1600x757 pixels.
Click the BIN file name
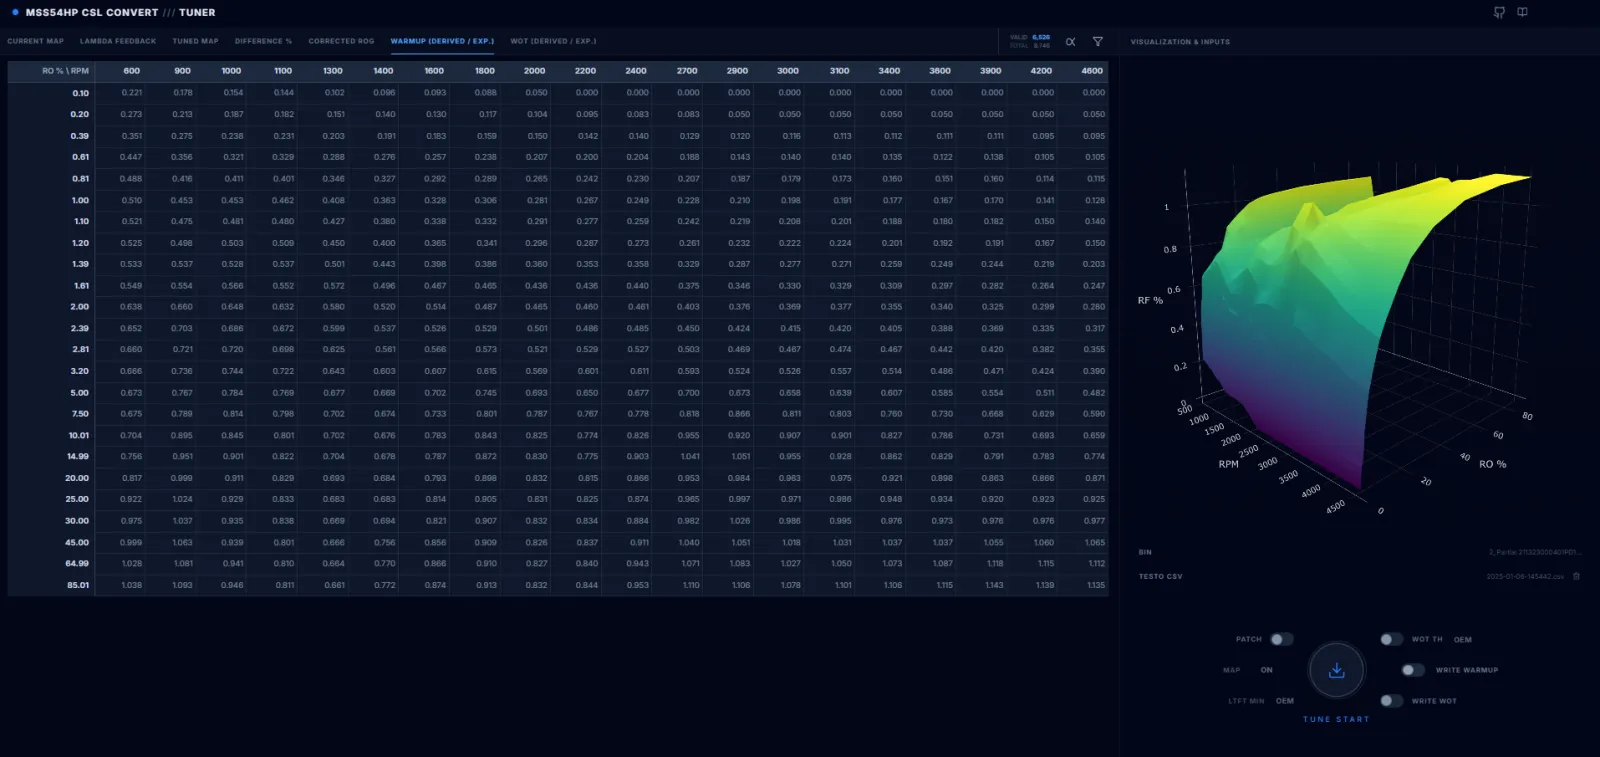(1534, 552)
